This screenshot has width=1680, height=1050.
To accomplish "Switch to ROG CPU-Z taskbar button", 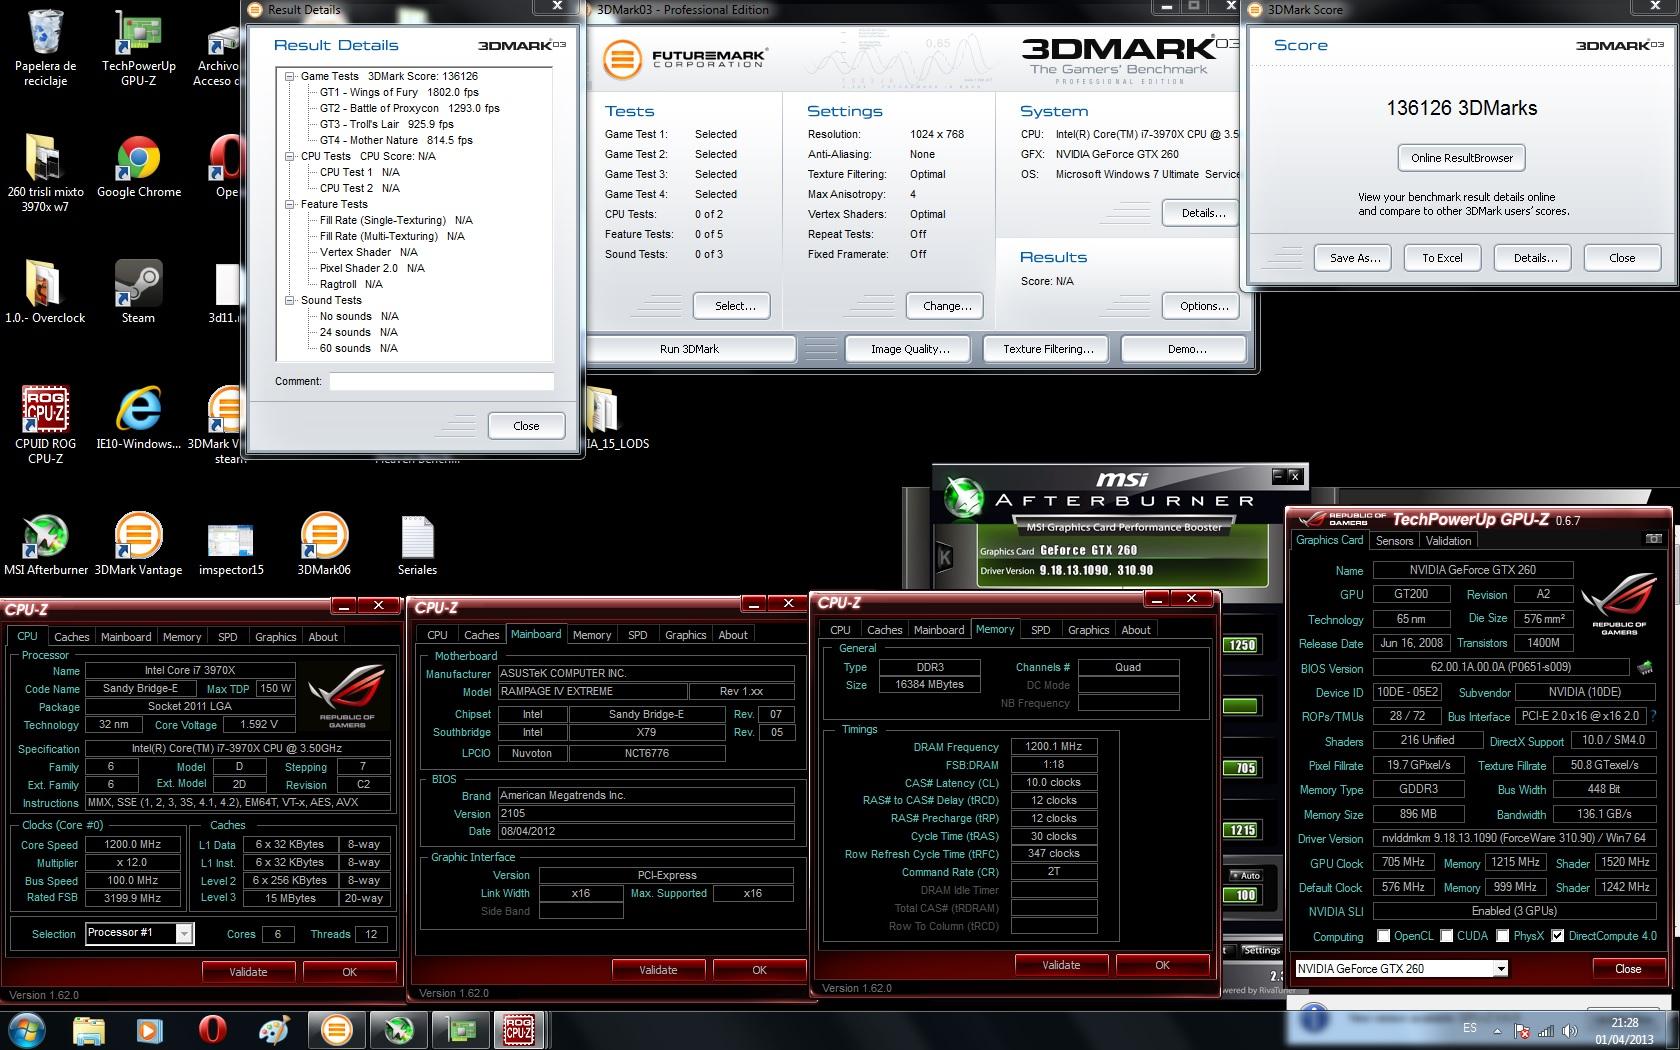I will [520, 1029].
